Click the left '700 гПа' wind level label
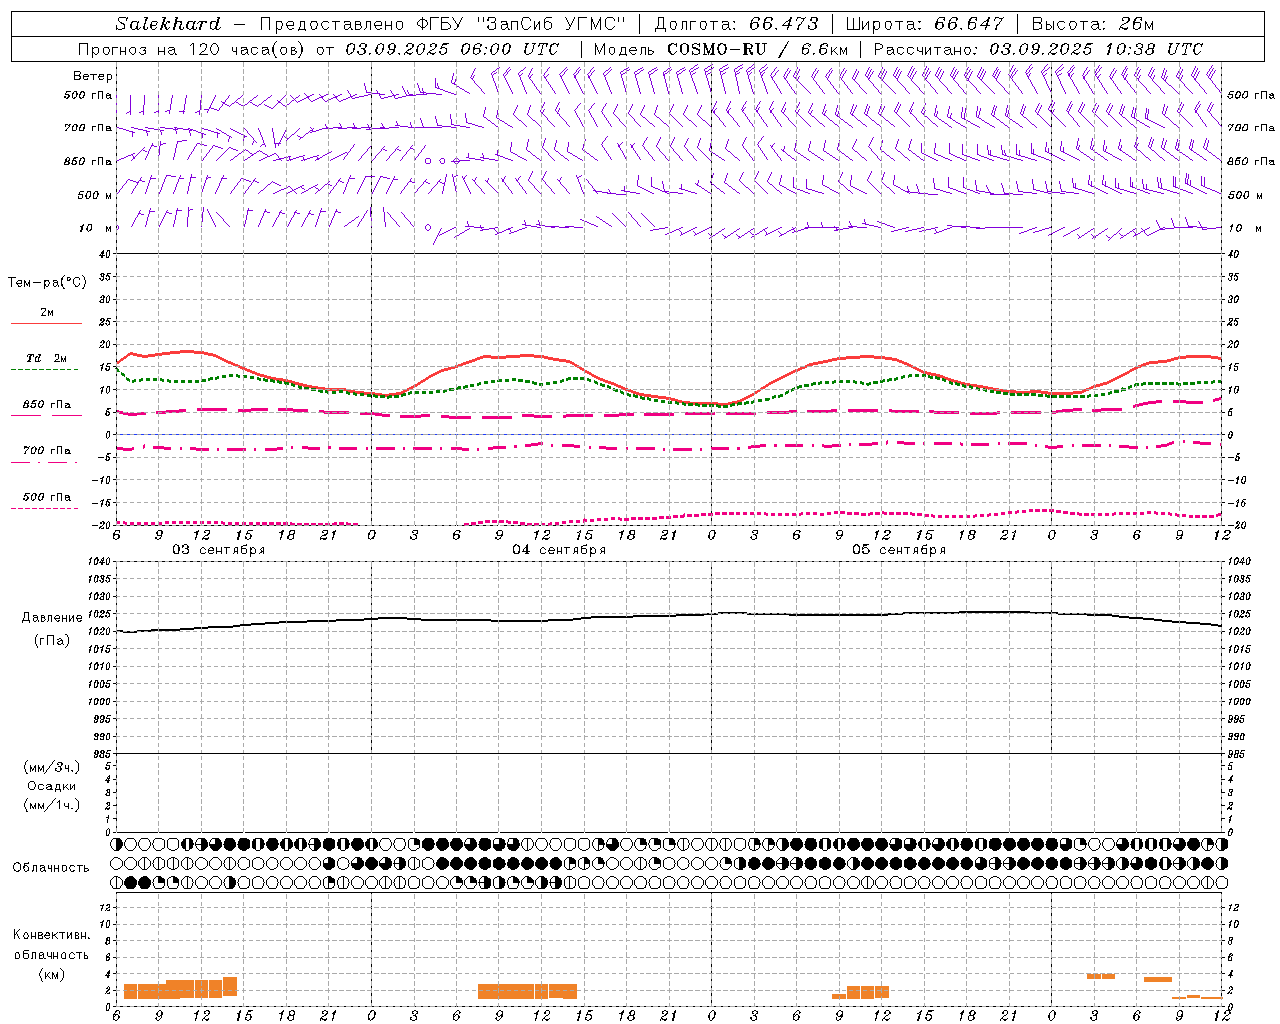 coord(88,128)
